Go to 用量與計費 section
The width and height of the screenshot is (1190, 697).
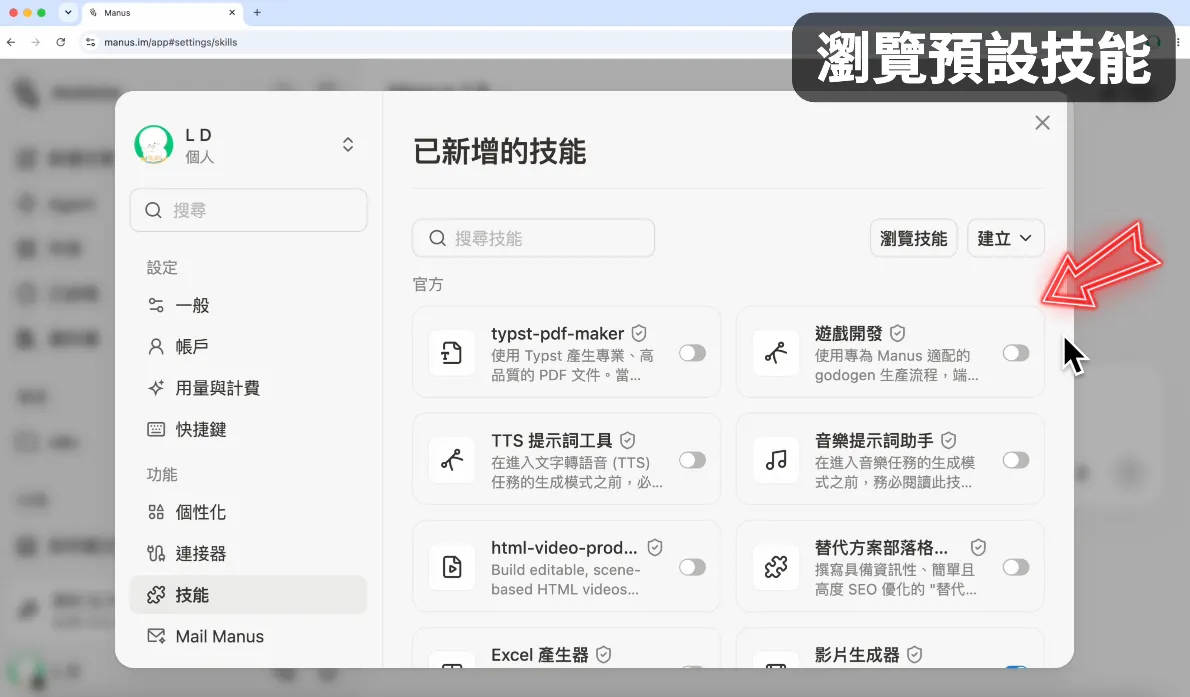coord(248,388)
